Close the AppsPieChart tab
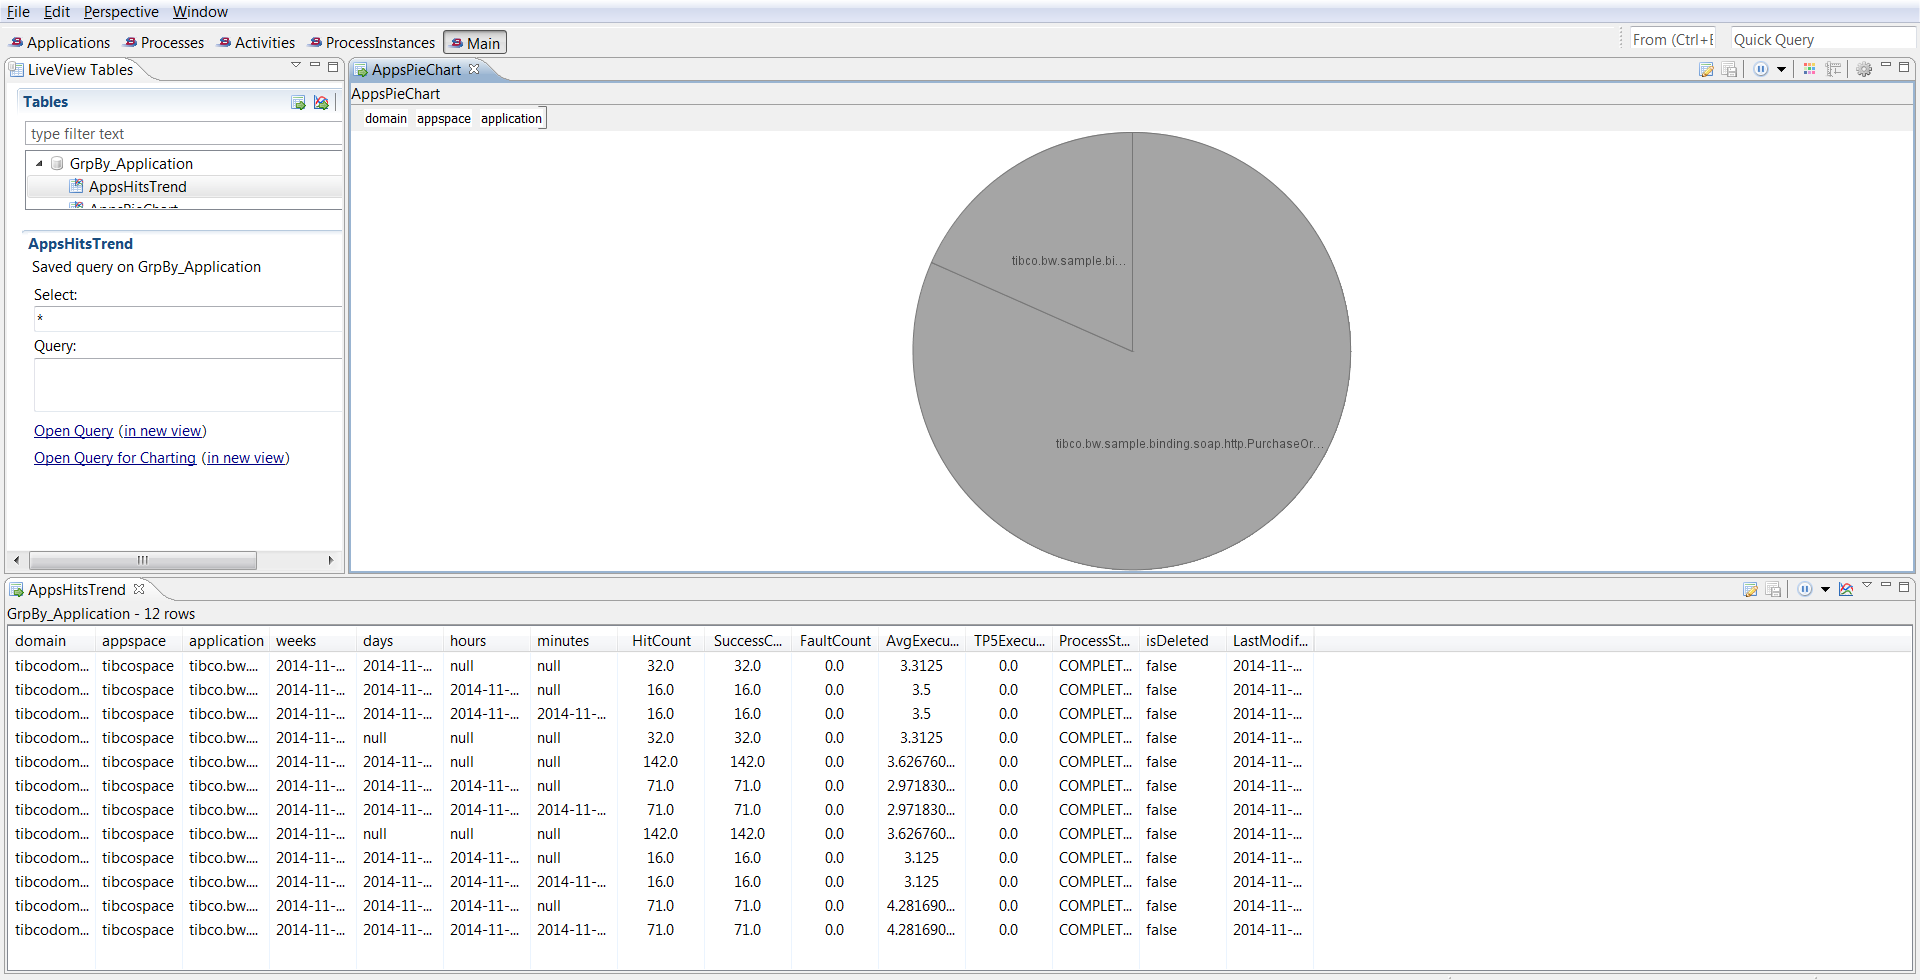Viewport: 1920px width, 980px height. tap(474, 69)
